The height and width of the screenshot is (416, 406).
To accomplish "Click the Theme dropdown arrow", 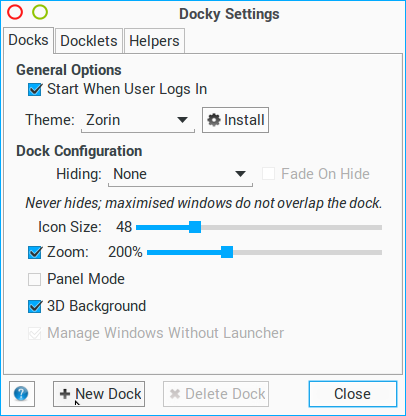I will (x=182, y=120).
